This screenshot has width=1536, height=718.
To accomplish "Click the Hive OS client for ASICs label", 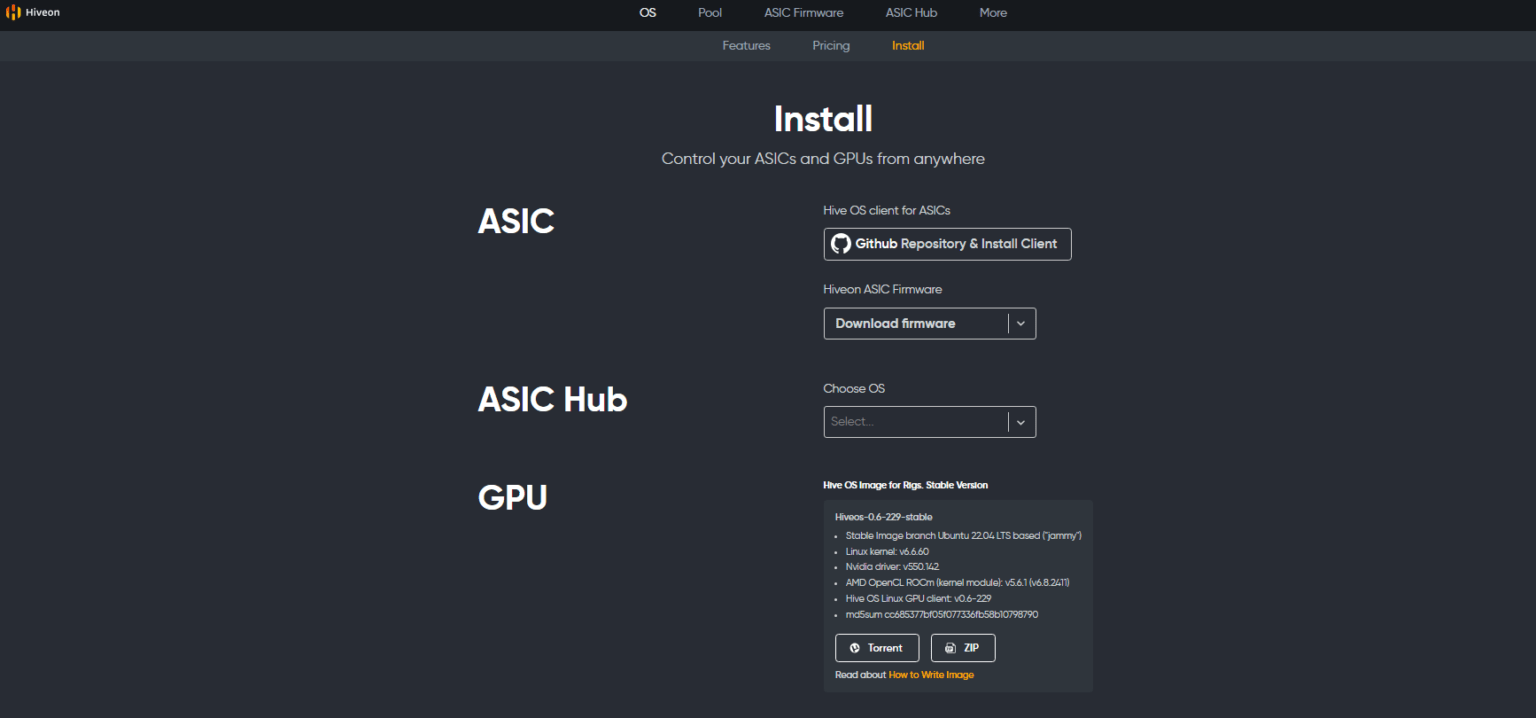I will [886, 211].
